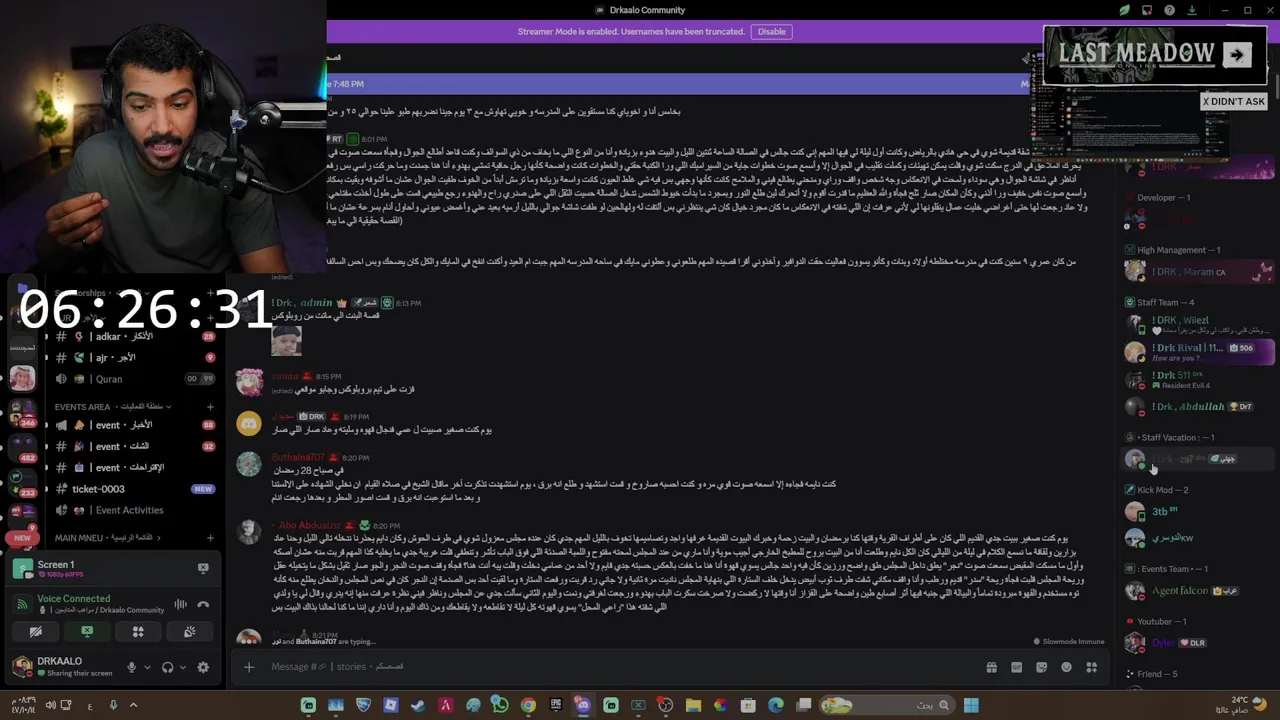The width and height of the screenshot is (1280, 720).
Task: Jump to NEW unread indicator in server list
Action: (x=22, y=538)
